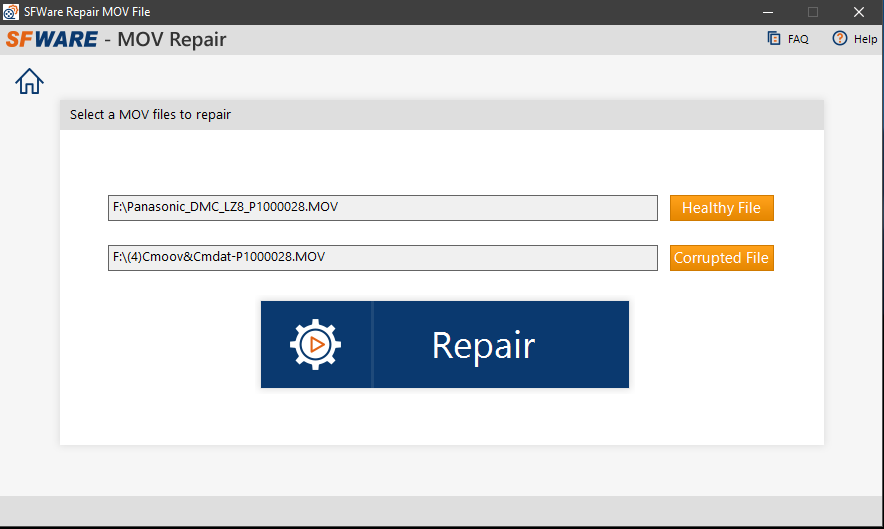Screen dimensions: 884x529
Task: Choose a damaged video via Corrupted File
Action: click(721, 258)
